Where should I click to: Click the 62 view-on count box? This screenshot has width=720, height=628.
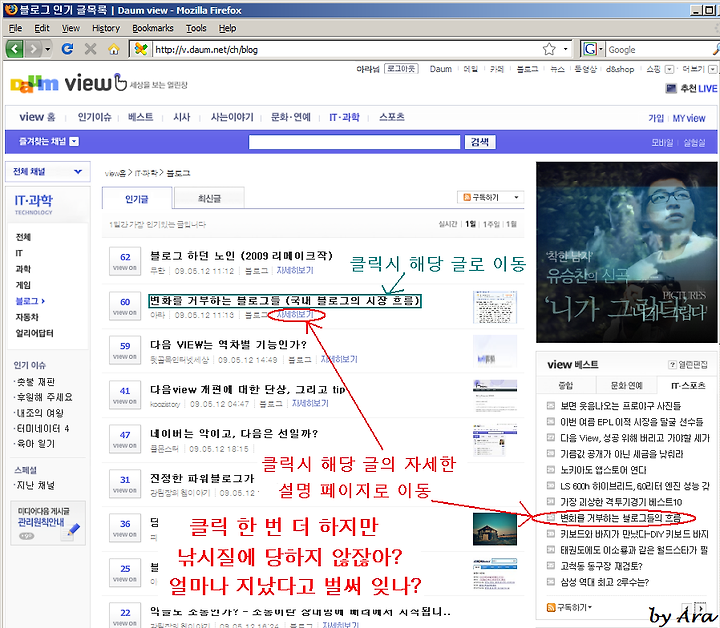[125, 261]
